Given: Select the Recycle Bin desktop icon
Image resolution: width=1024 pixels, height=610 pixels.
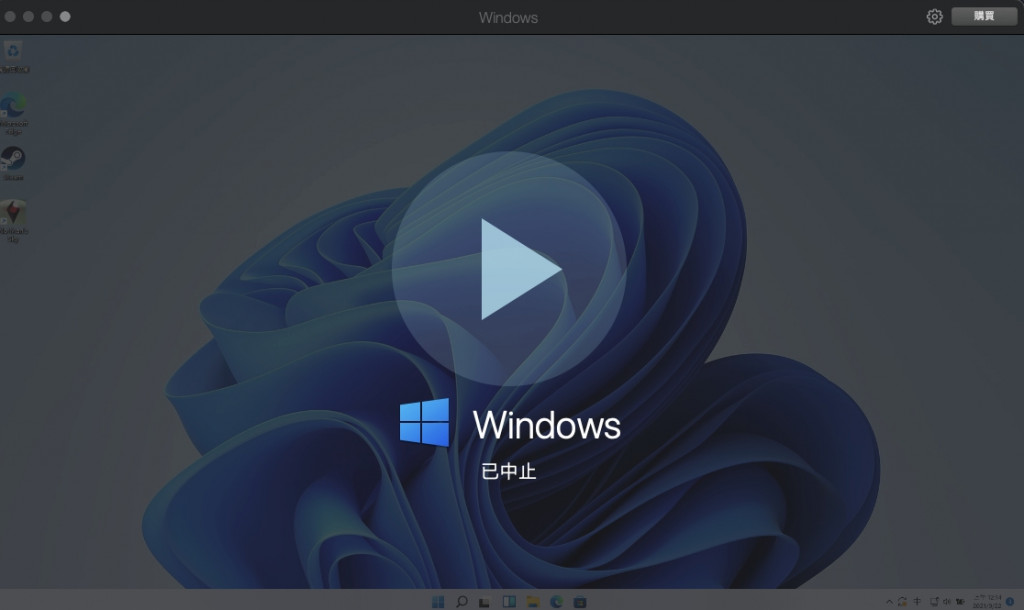Looking at the screenshot, I should 14,57.
